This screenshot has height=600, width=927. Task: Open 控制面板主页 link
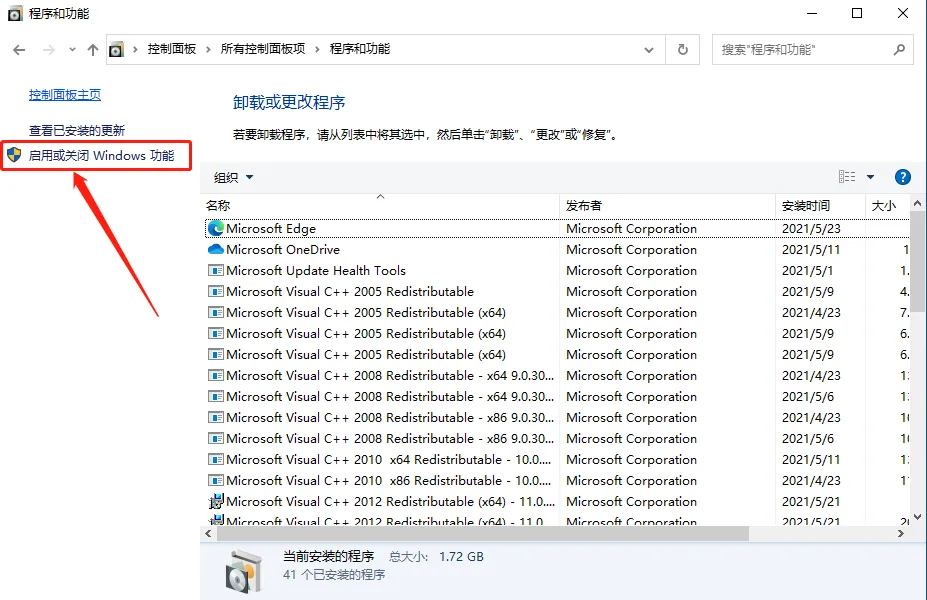tap(65, 95)
